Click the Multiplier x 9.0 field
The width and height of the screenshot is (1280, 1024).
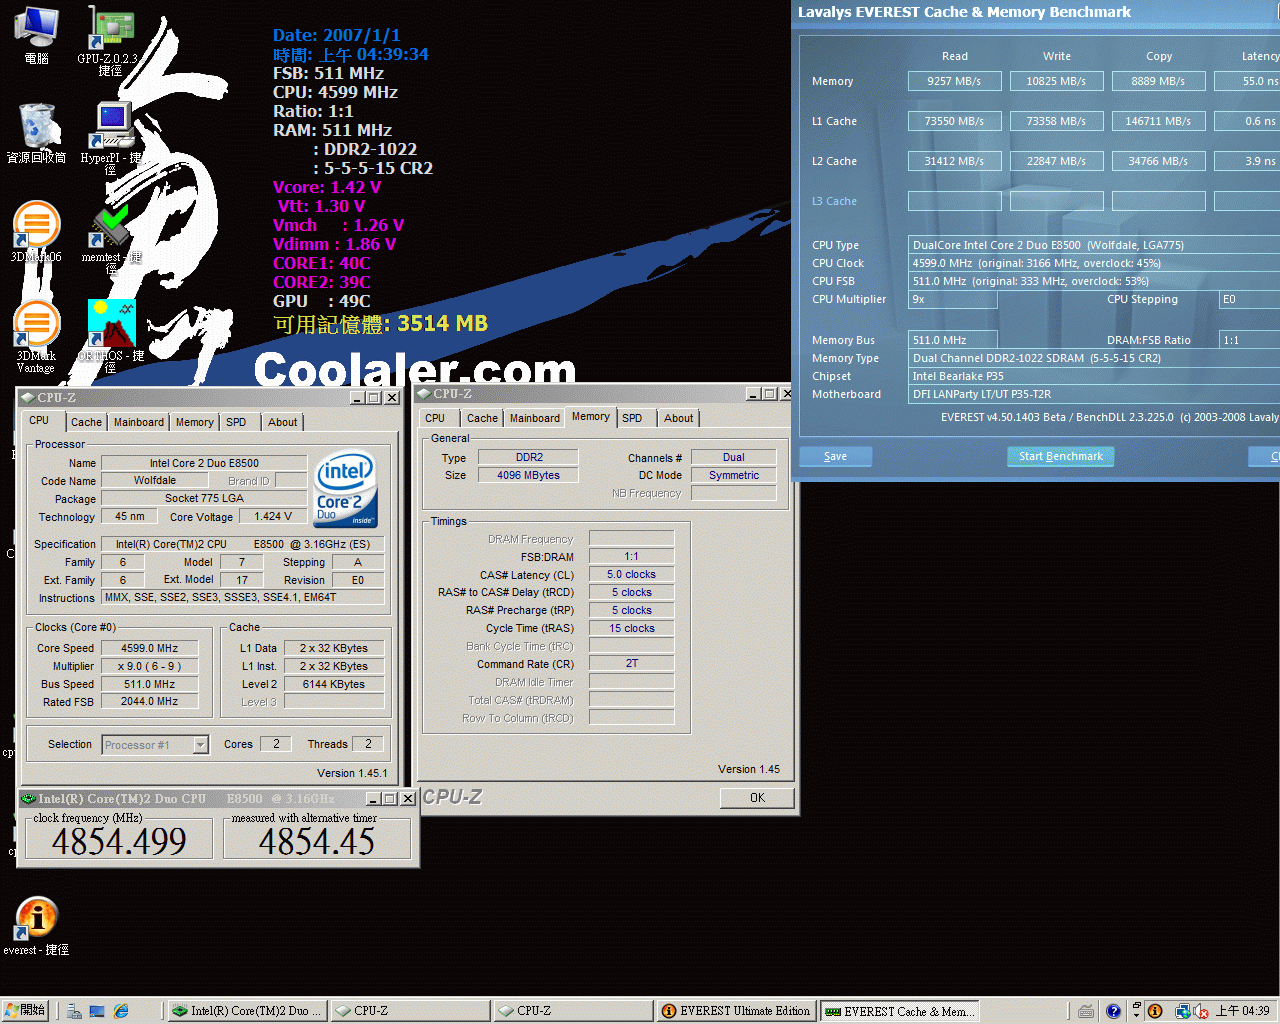(x=149, y=666)
